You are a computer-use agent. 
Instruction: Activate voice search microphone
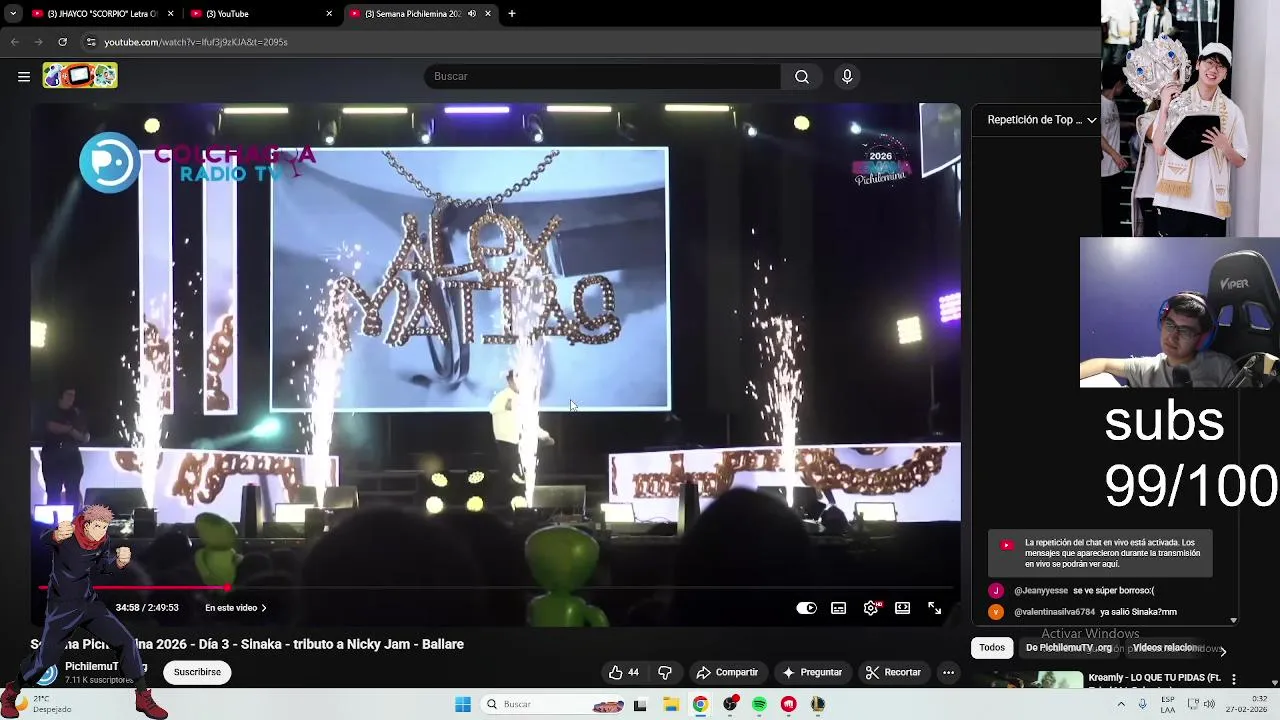click(x=847, y=76)
